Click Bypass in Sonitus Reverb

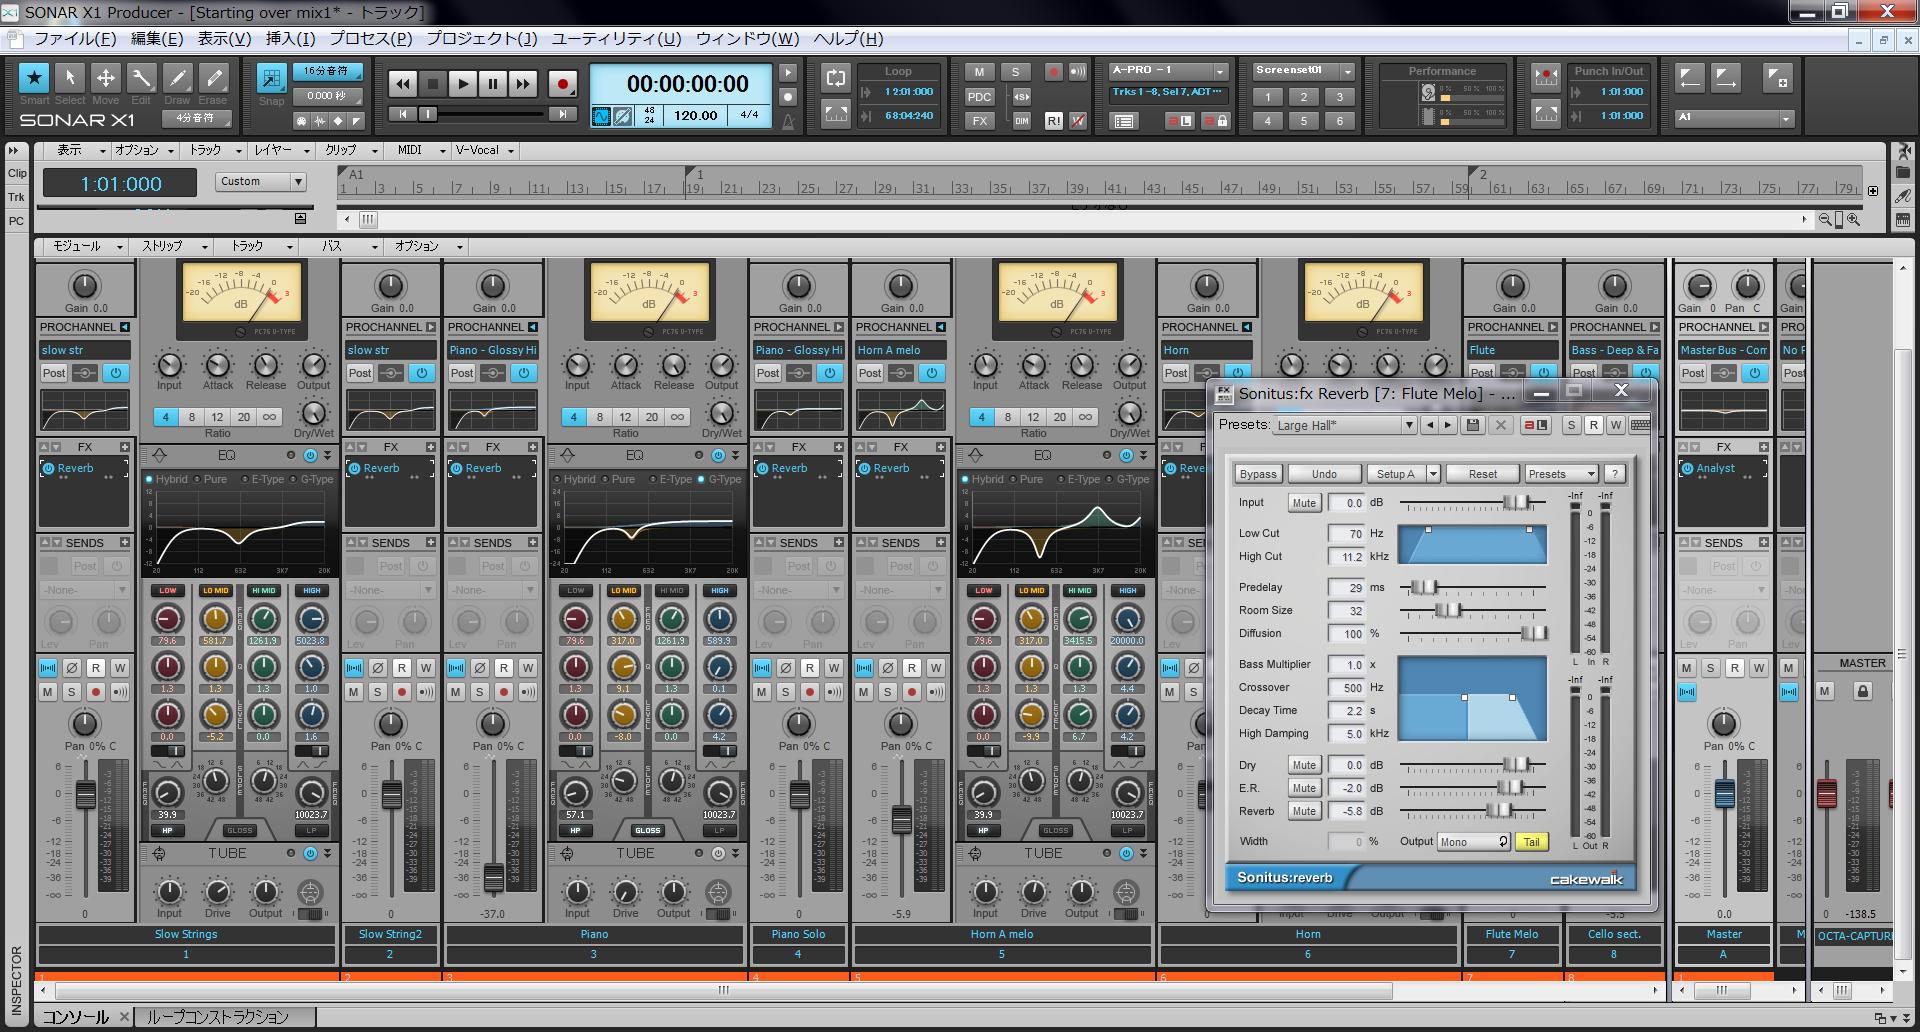coord(1258,474)
